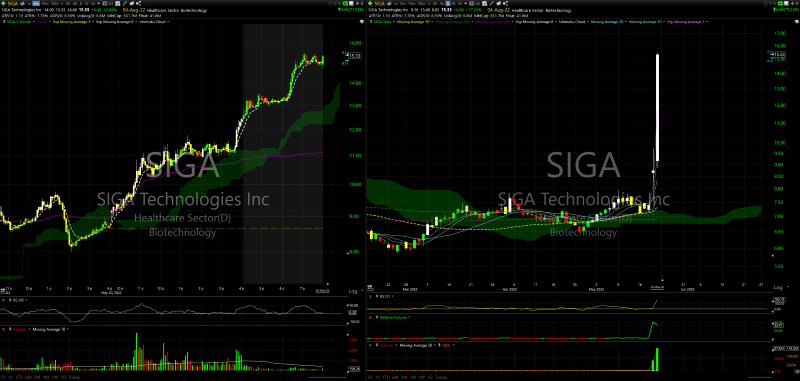Viewport: 800px width, 381px height.
Task: Click the chart-type icon after the timeframes, right chart
Action: (x=471, y=4)
